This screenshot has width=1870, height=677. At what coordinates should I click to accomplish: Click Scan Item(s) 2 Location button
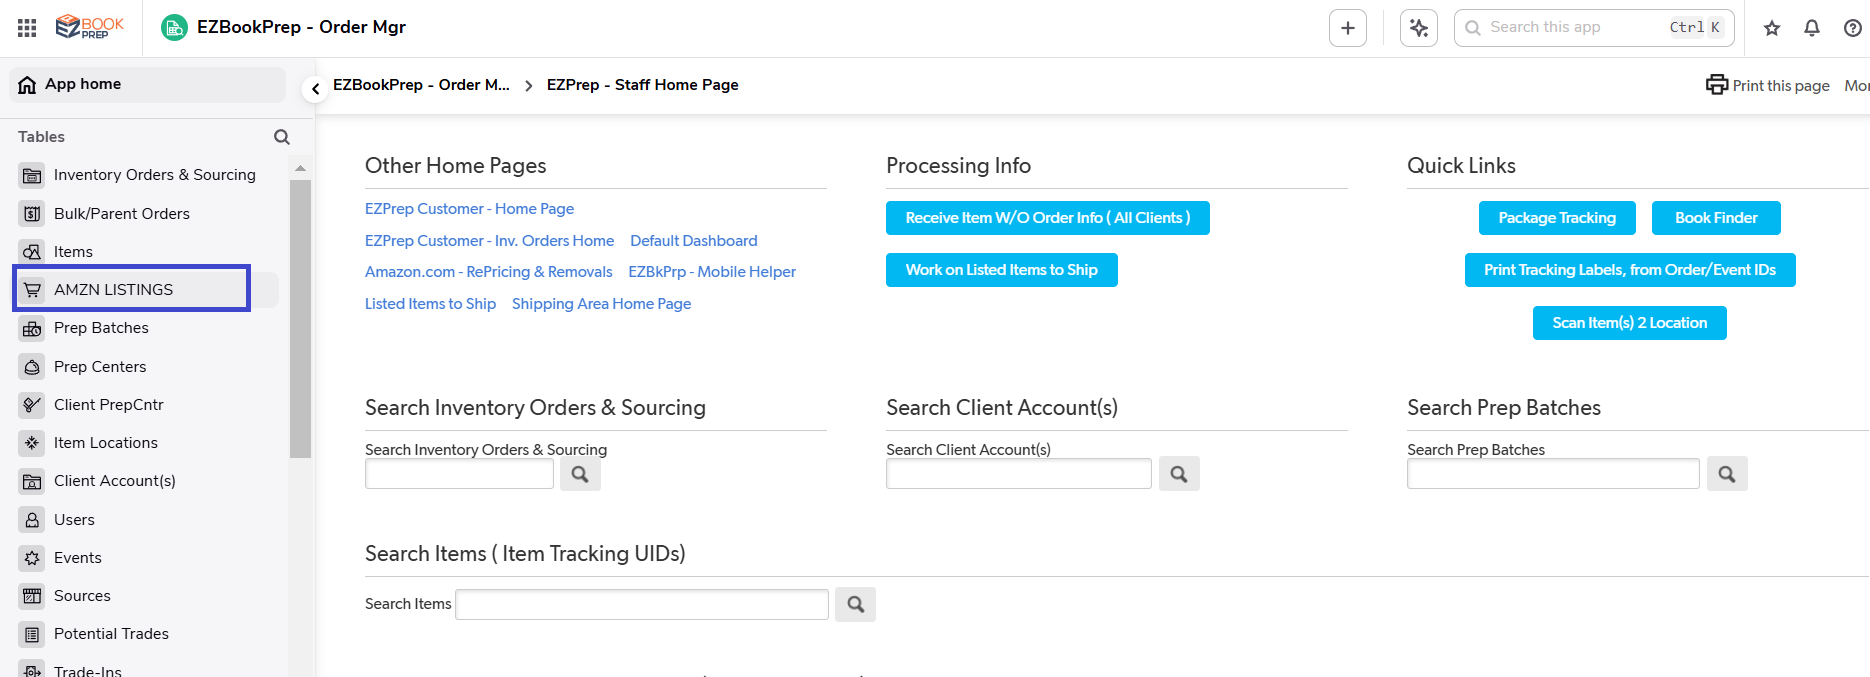[1629, 323]
